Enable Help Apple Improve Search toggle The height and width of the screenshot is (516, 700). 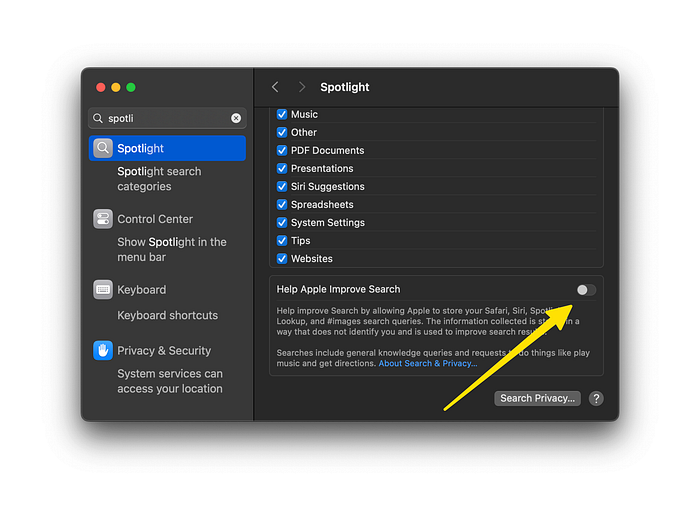coord(586,290)
